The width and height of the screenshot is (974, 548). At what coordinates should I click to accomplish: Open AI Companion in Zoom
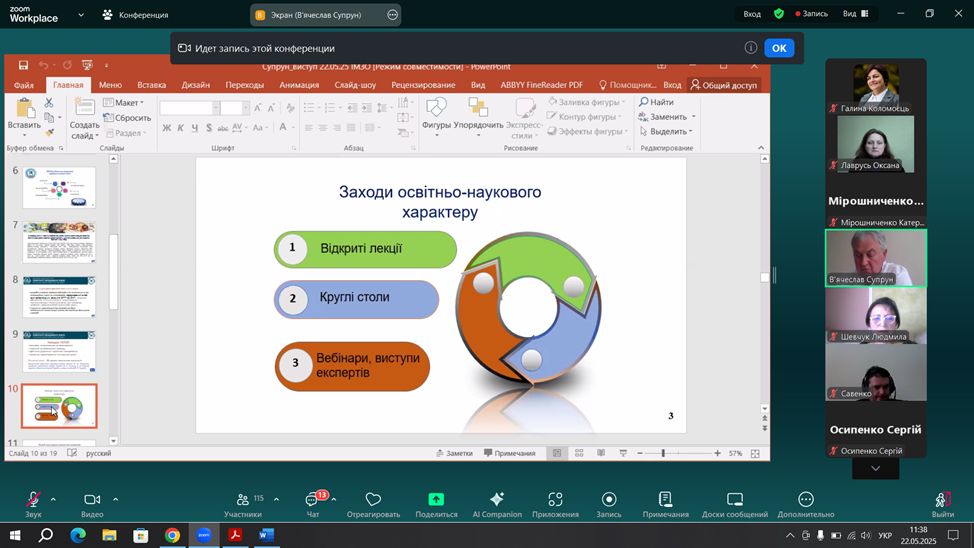(496, 500)
